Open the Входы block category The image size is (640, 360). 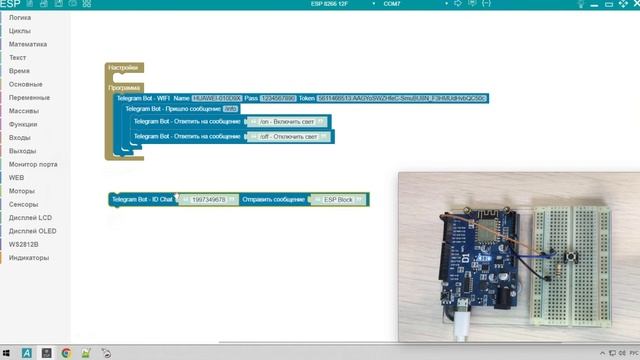(x=20, y=138)
